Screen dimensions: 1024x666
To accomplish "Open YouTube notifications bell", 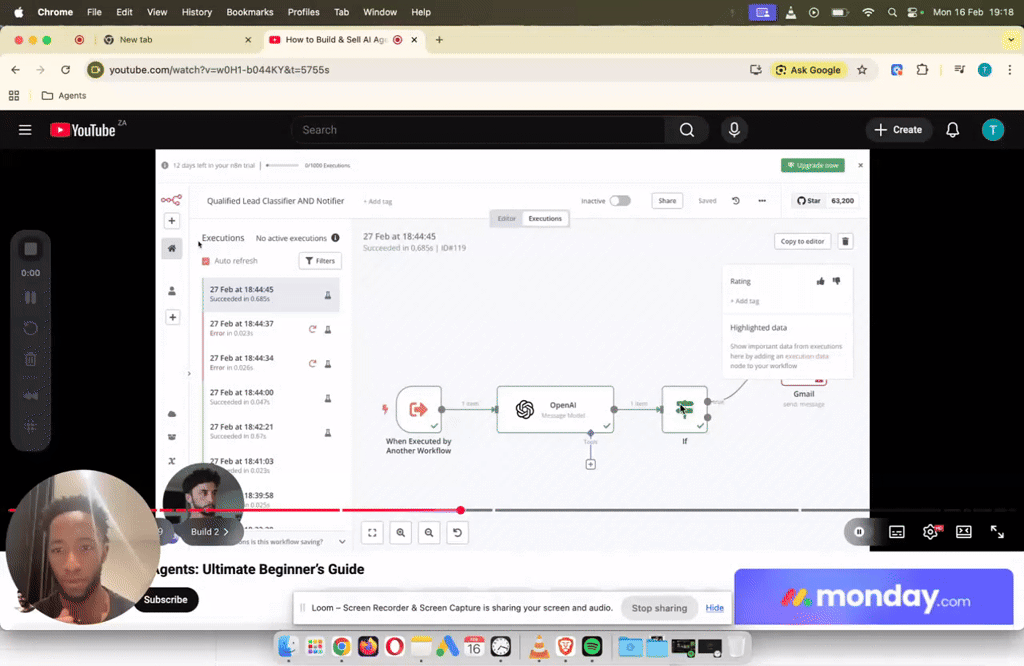I will (x=953, y=130).
